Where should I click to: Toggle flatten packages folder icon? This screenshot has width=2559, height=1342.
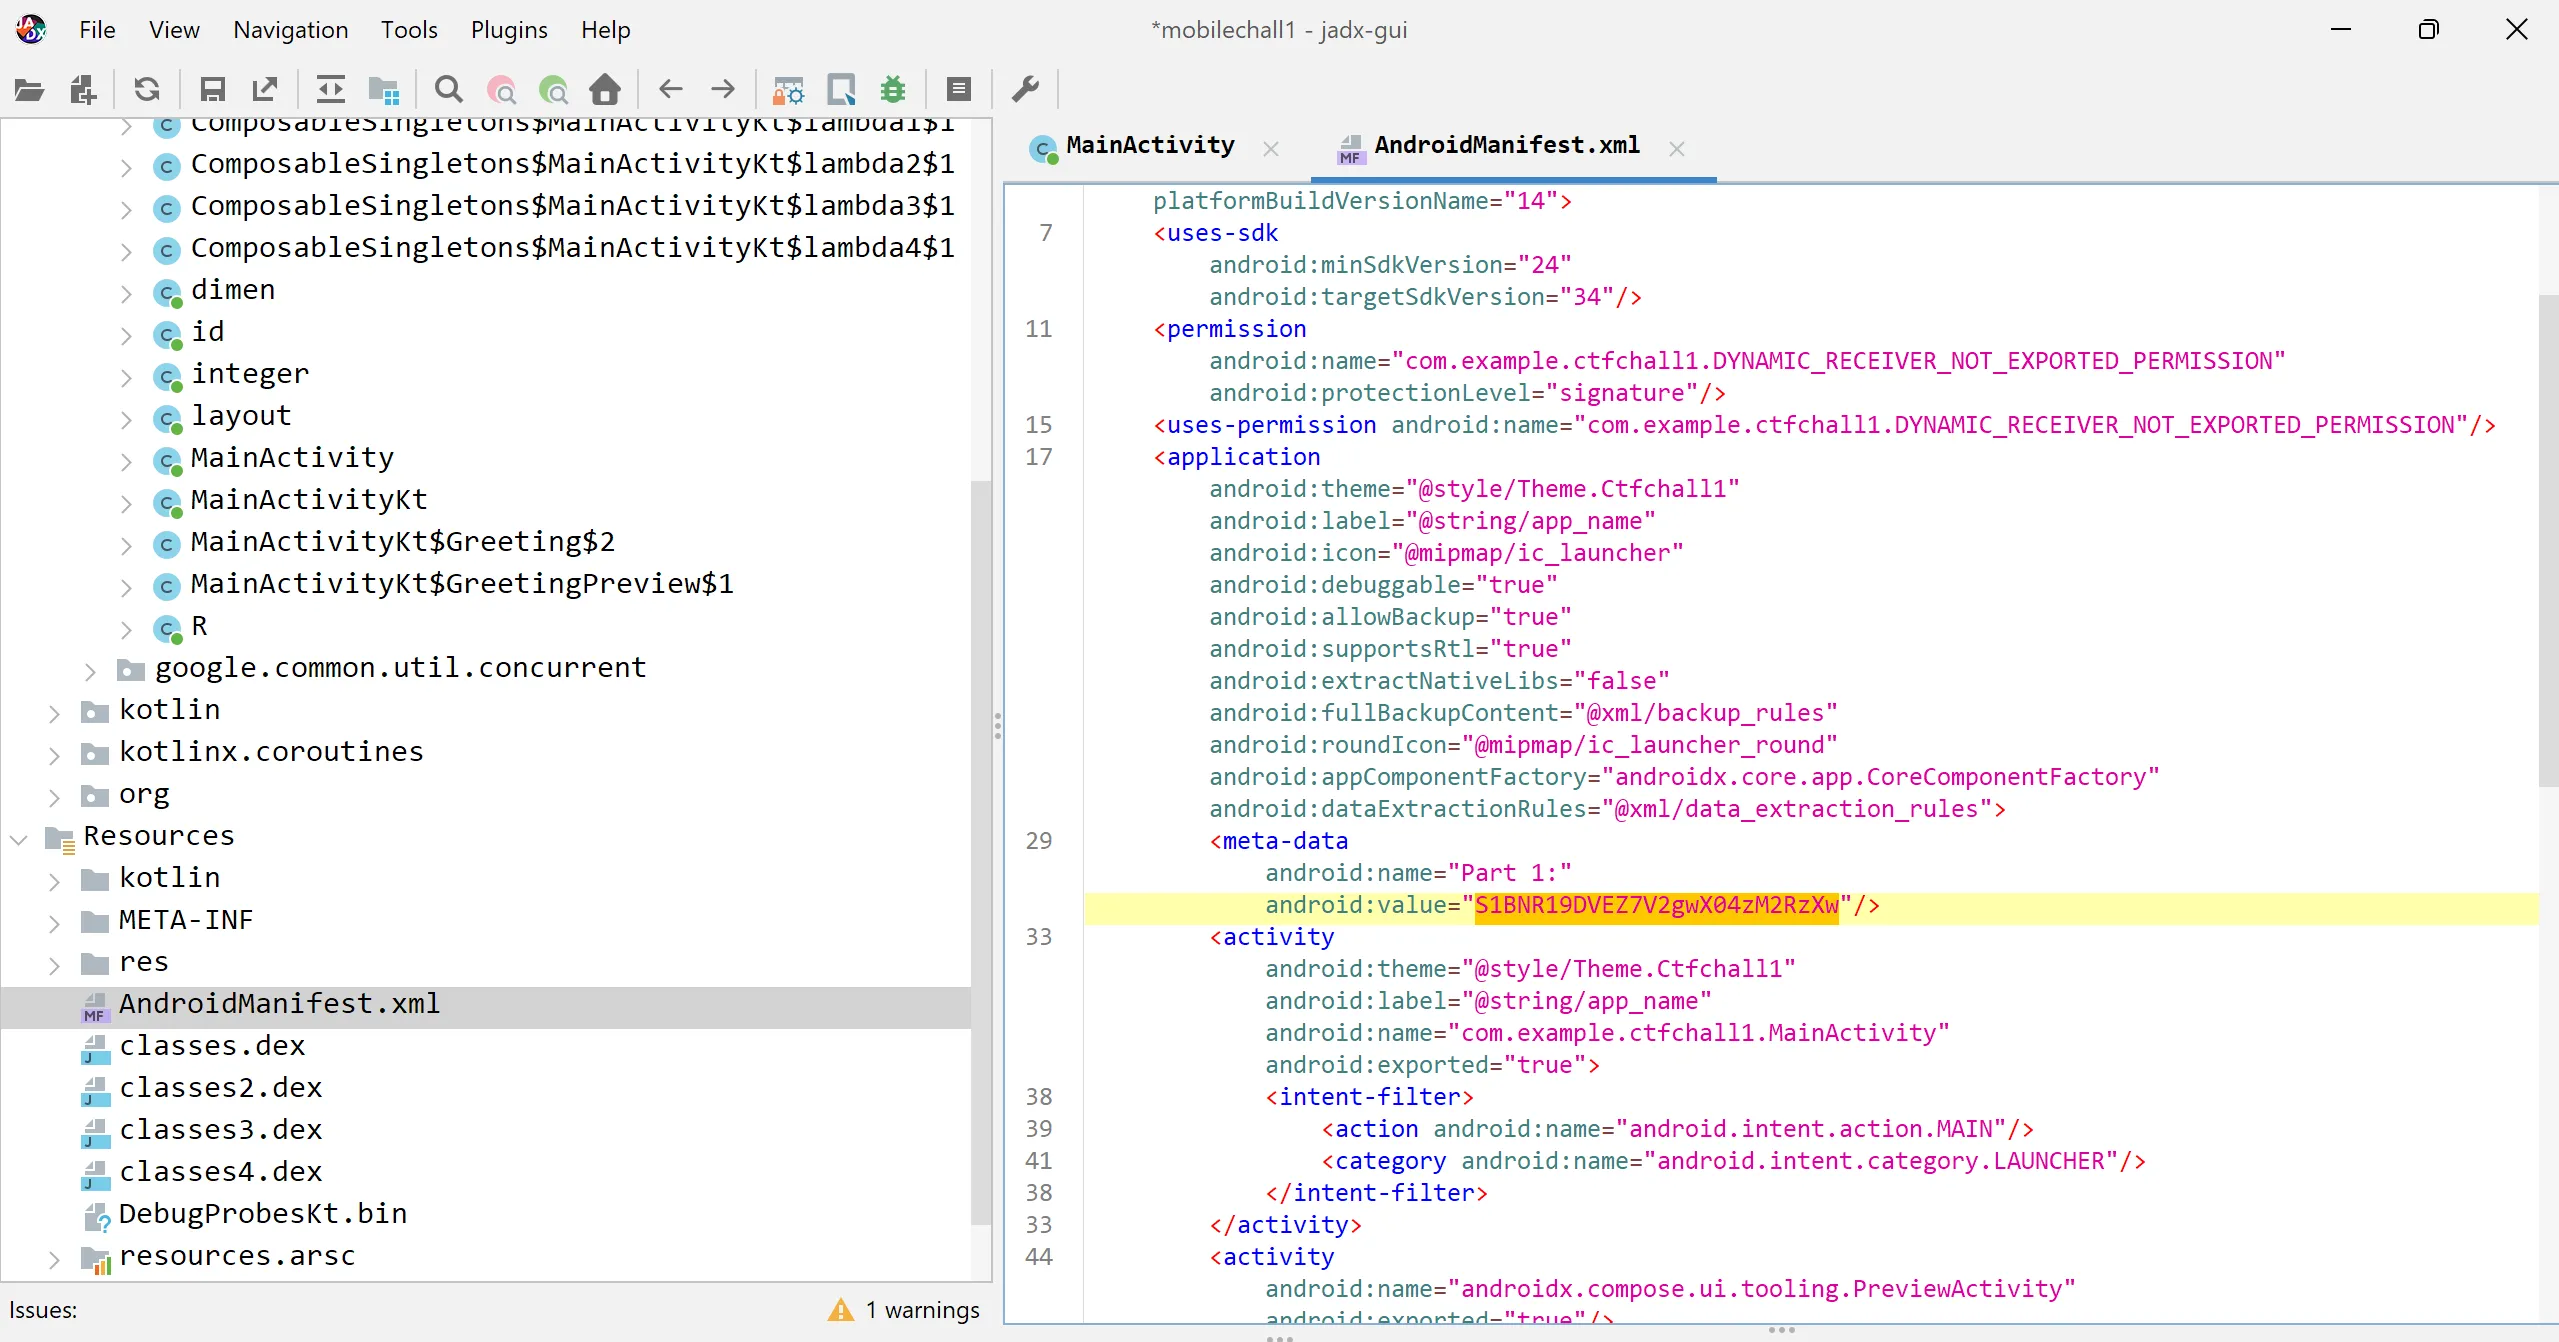[383, 90]
